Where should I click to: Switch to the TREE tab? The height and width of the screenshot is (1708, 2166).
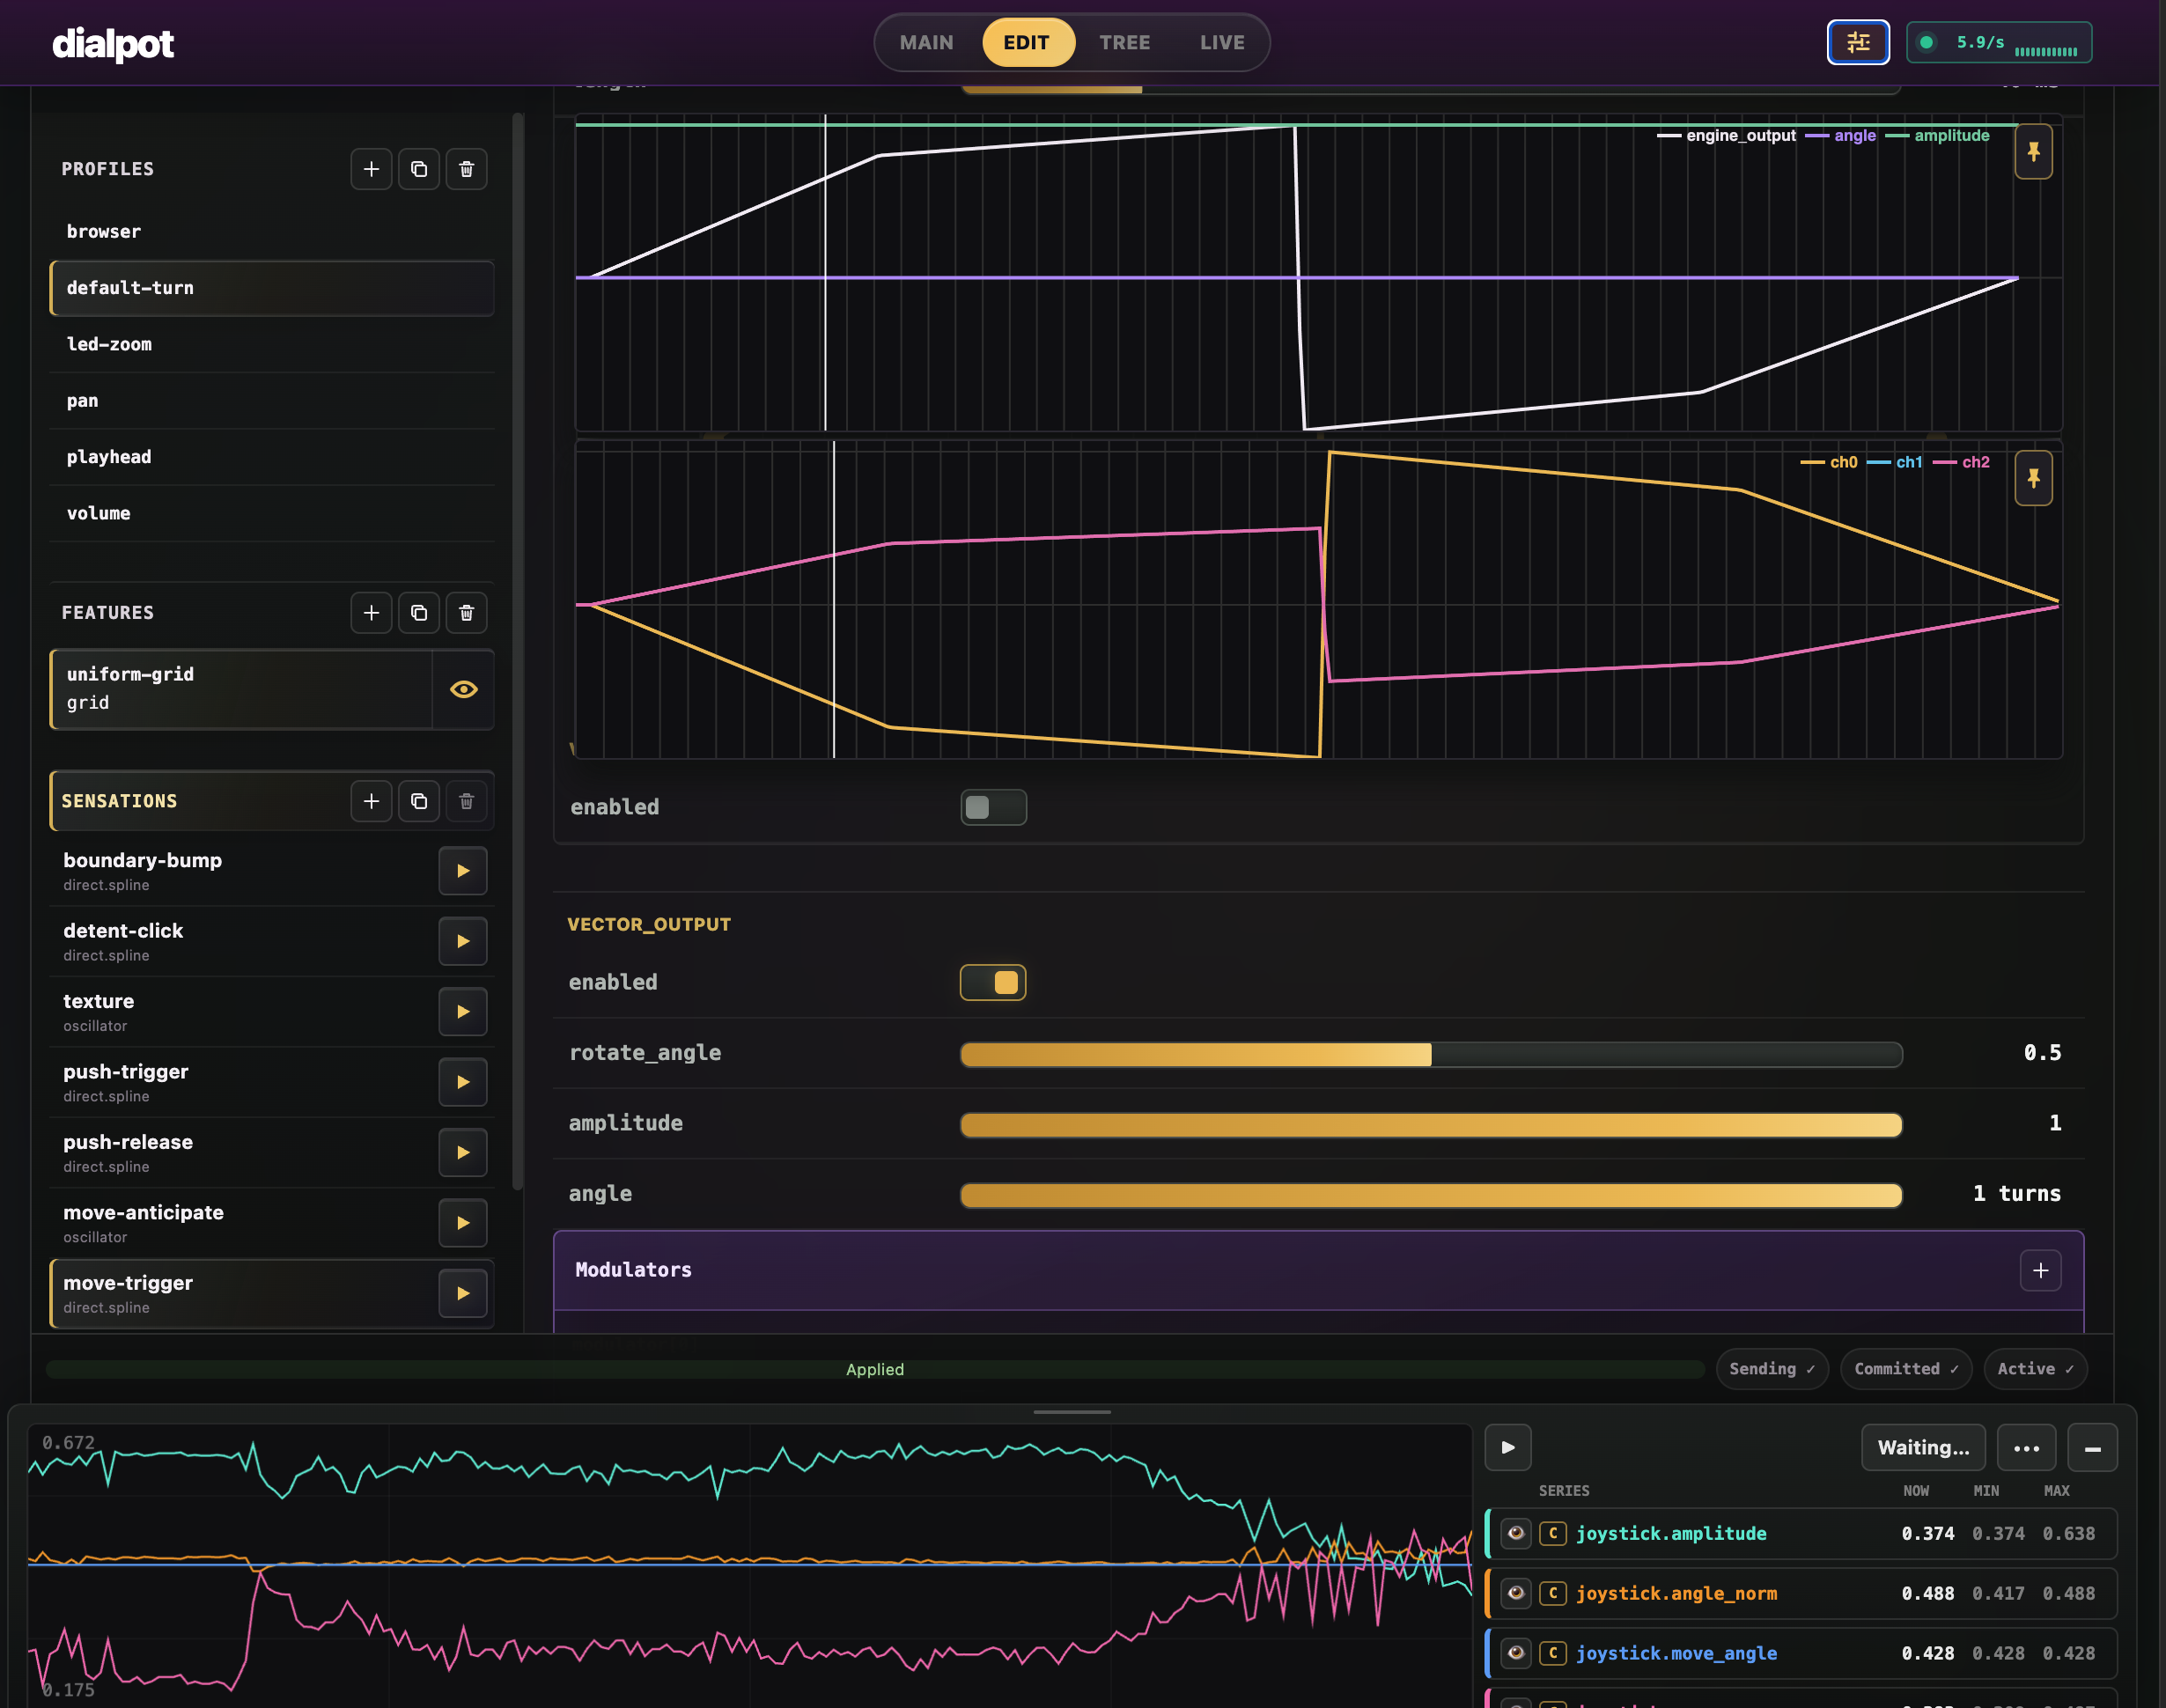[1124, 42]
